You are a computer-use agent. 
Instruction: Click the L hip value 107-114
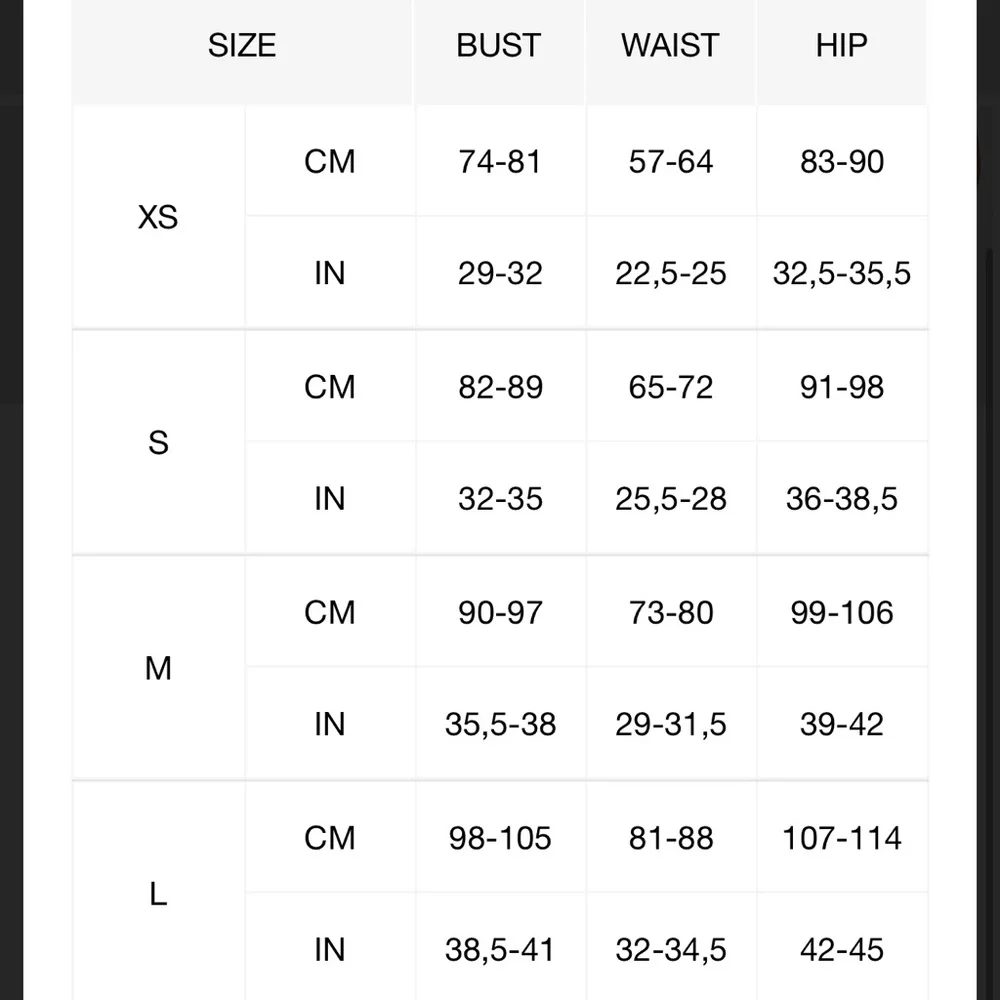pyautogui.click(x=842, y=838)
